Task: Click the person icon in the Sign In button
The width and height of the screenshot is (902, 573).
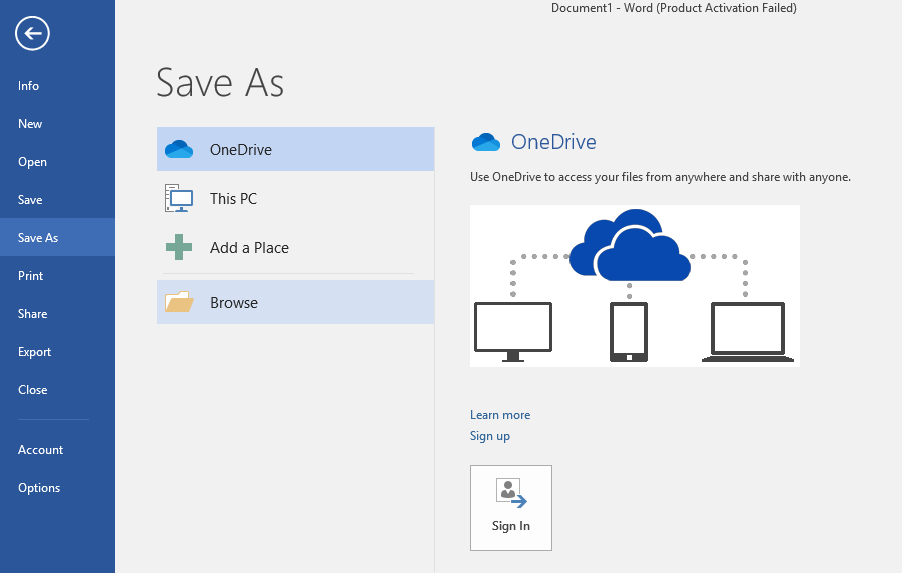Action: 511,493
